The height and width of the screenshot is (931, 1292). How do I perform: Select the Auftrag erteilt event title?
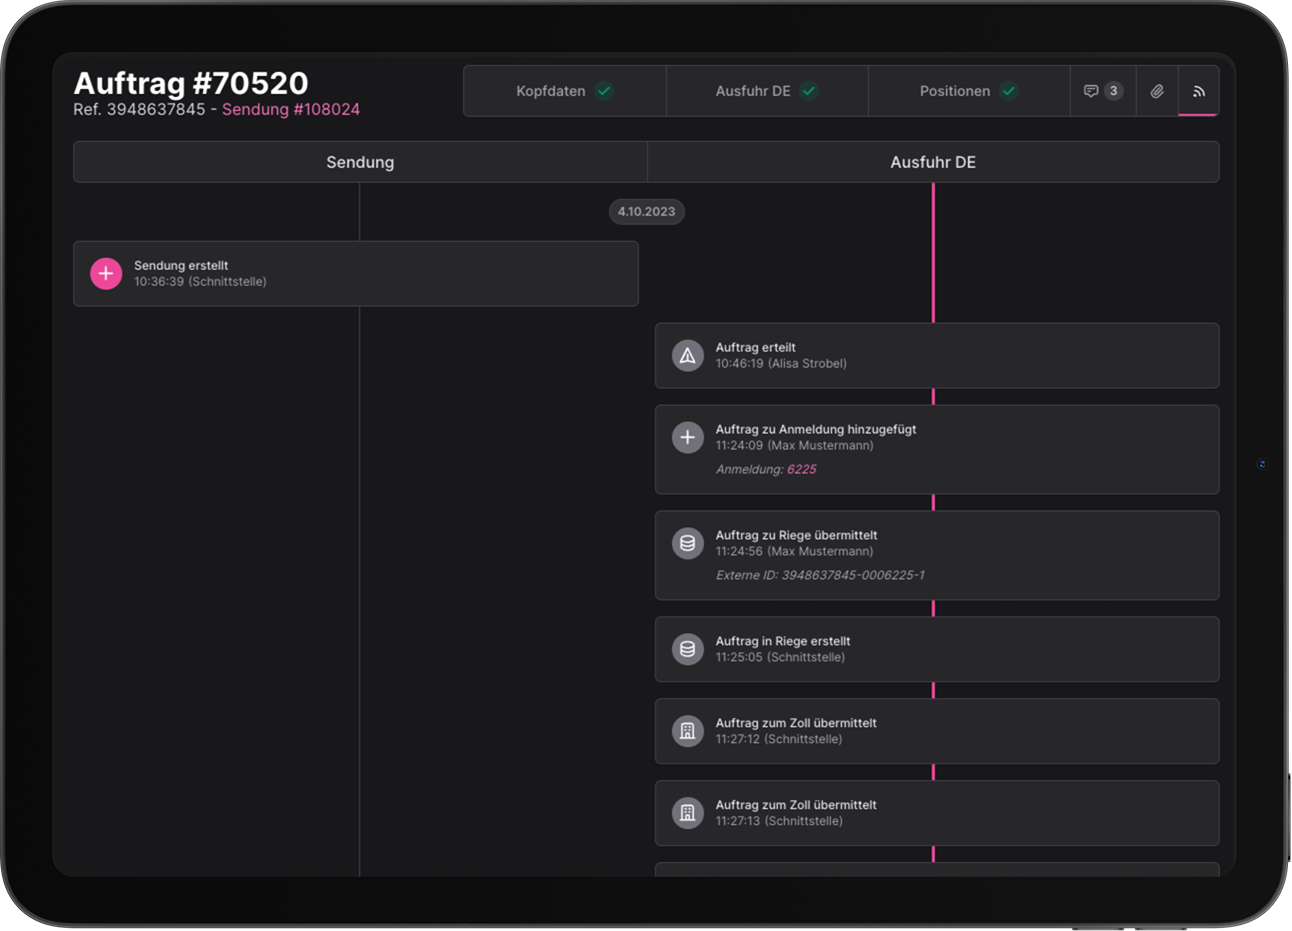(x=756, y=347)
